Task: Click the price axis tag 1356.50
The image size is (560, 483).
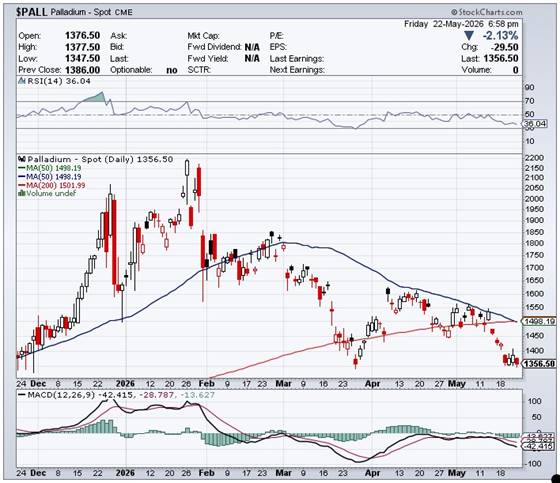Action: pyautogui.click(x=539, y=364)
